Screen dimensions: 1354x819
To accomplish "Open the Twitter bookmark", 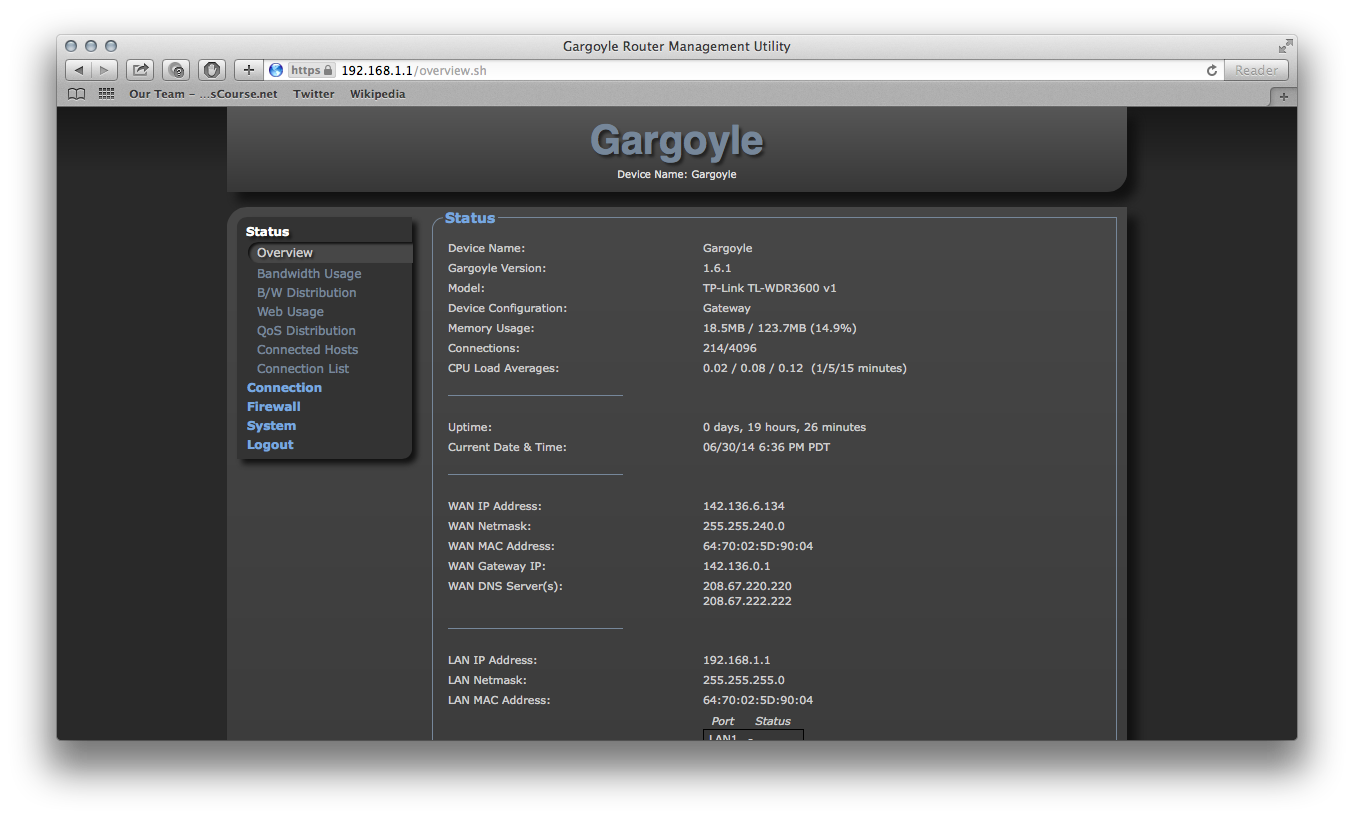I will click(x=314, y=94).
